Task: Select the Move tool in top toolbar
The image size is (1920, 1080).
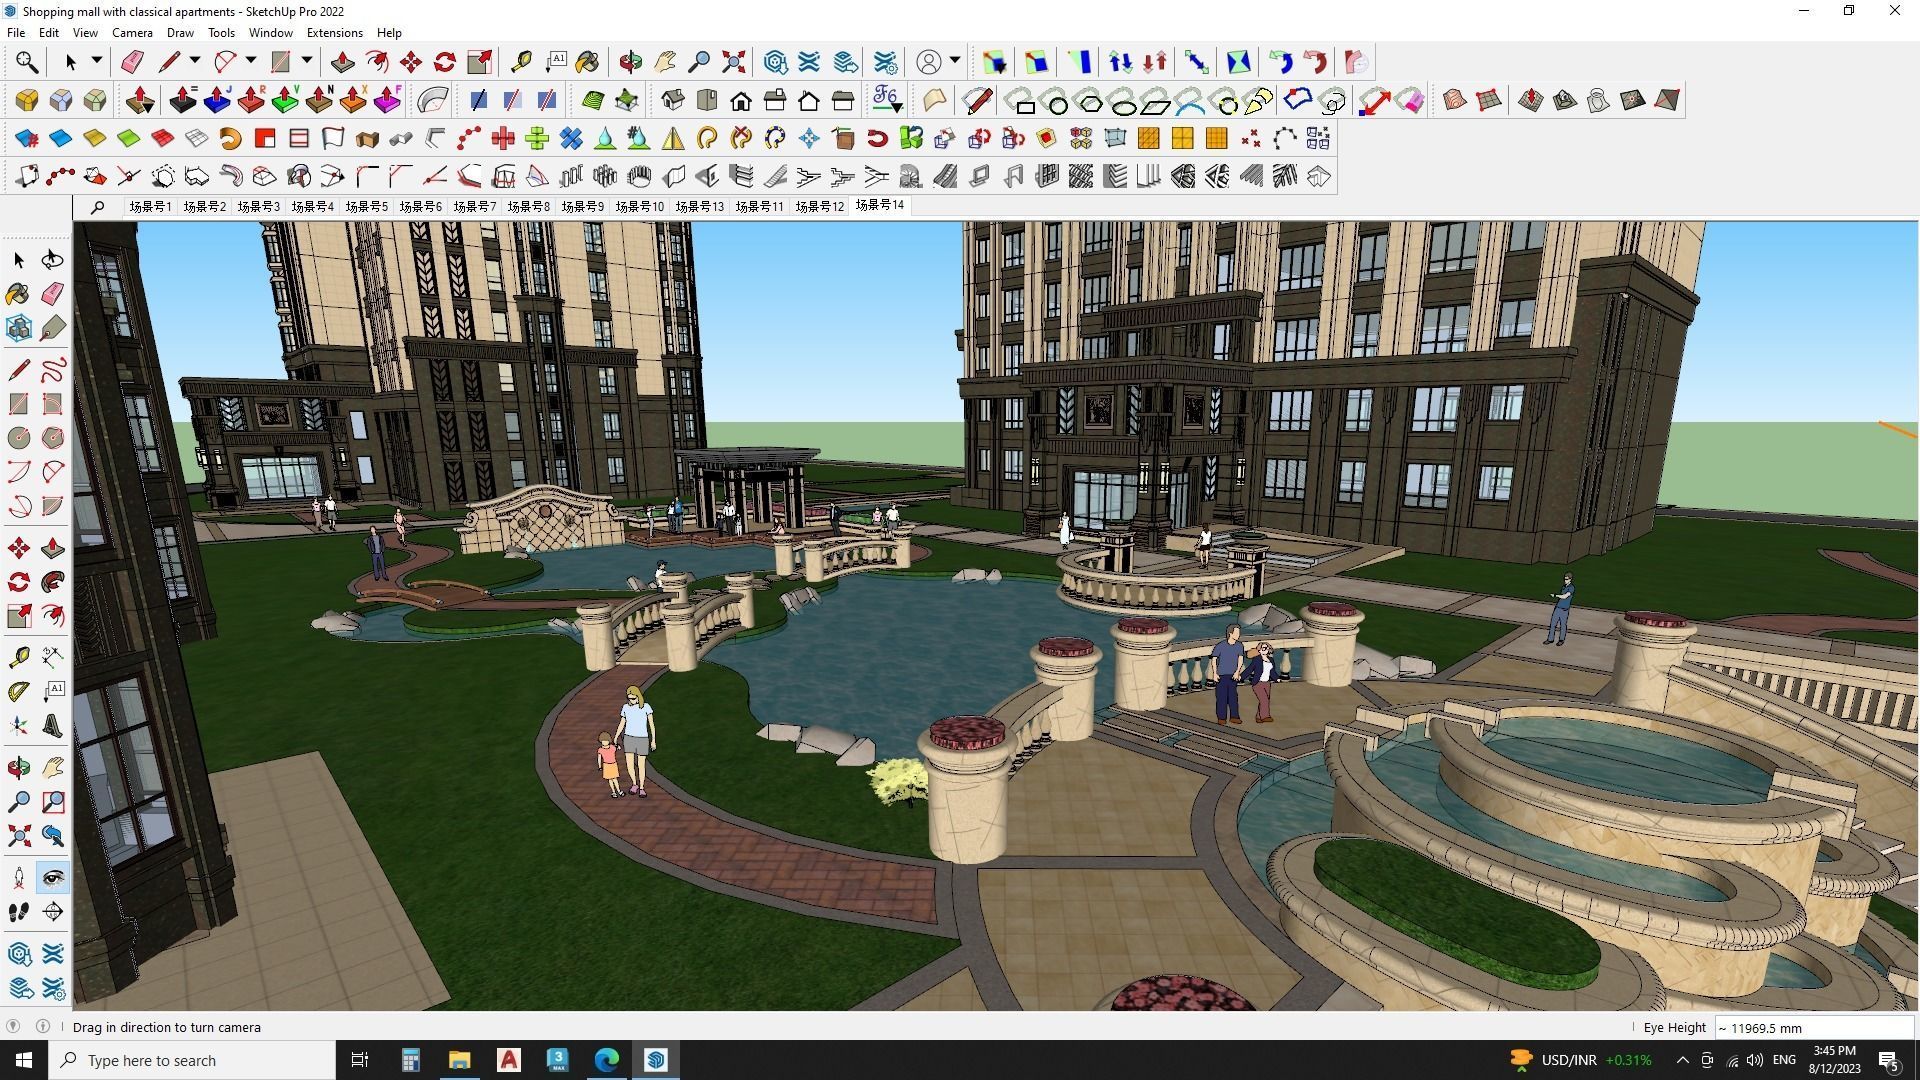Action: pos(411,62)
